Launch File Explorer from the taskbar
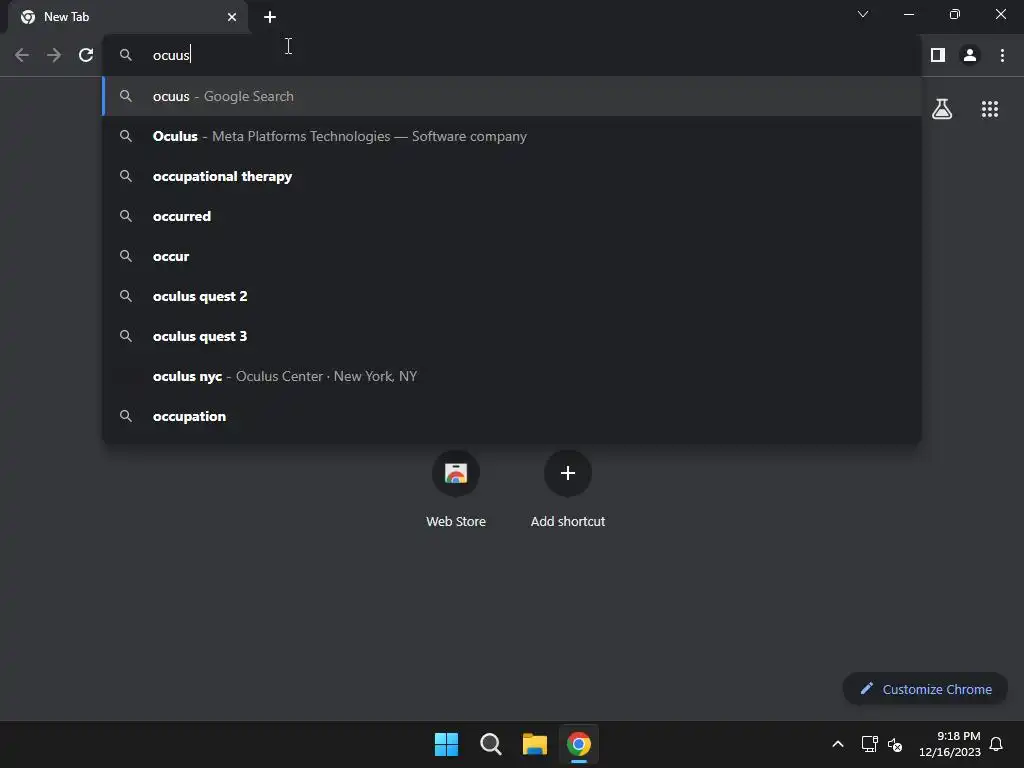Viewport: 1024px width, 768px height. [535, 744]
